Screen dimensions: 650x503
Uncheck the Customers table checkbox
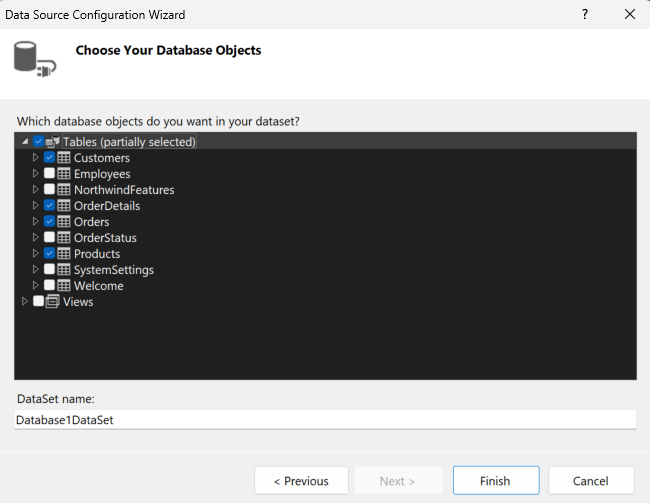coord(49,158)
